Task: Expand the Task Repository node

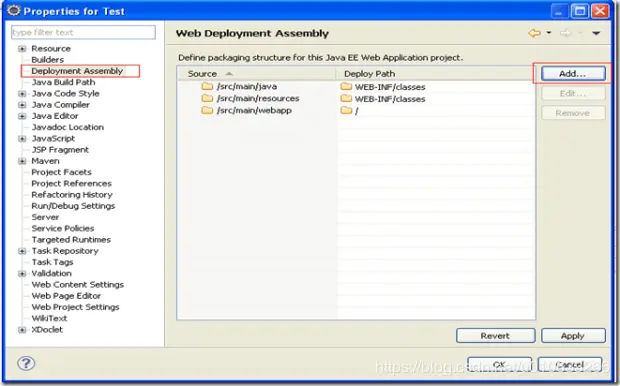Action: click(22, 251)
